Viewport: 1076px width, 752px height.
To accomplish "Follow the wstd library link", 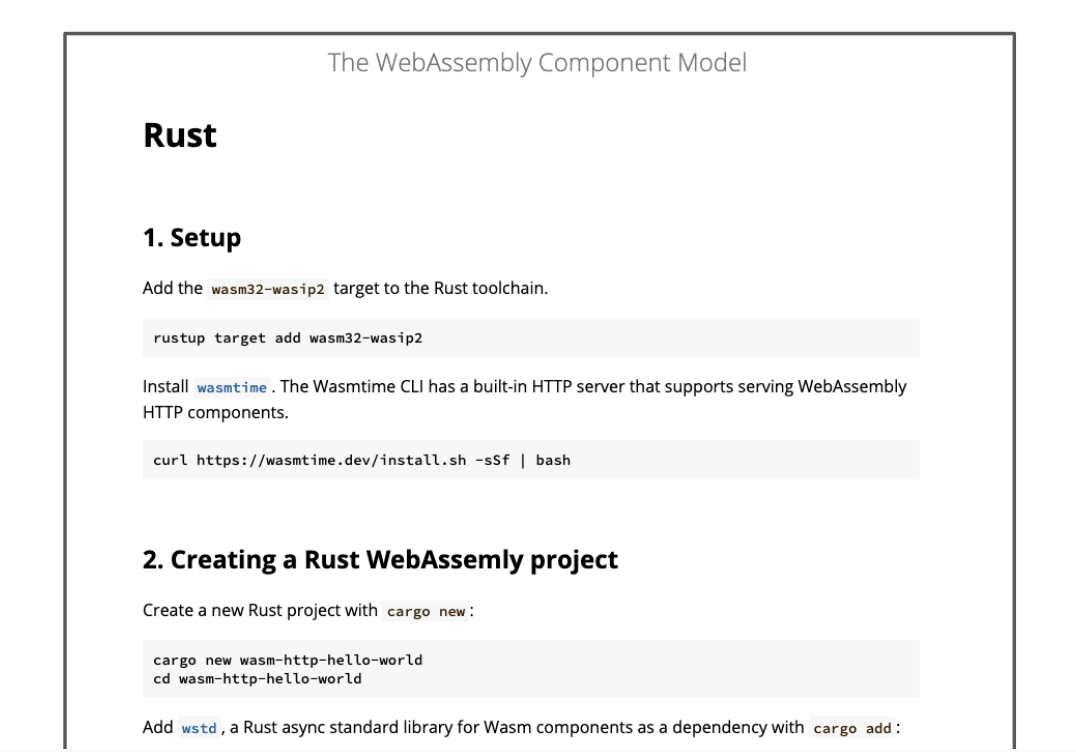I will [x=199, y=728].
